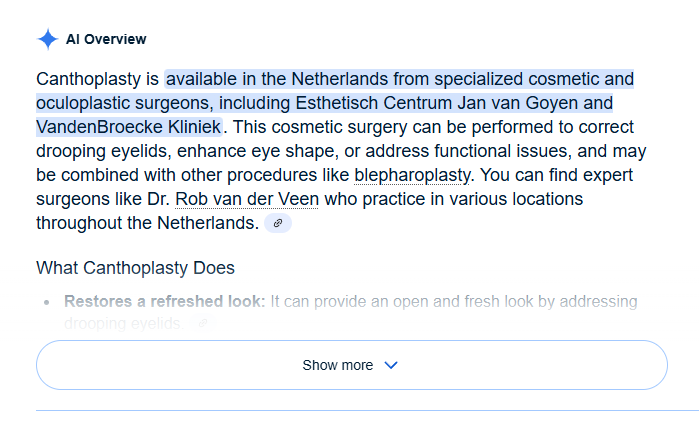Screen dimensions: 699x424
Task: Open the source link chip after 'Netherlands.'
Action: click(278, 223)
